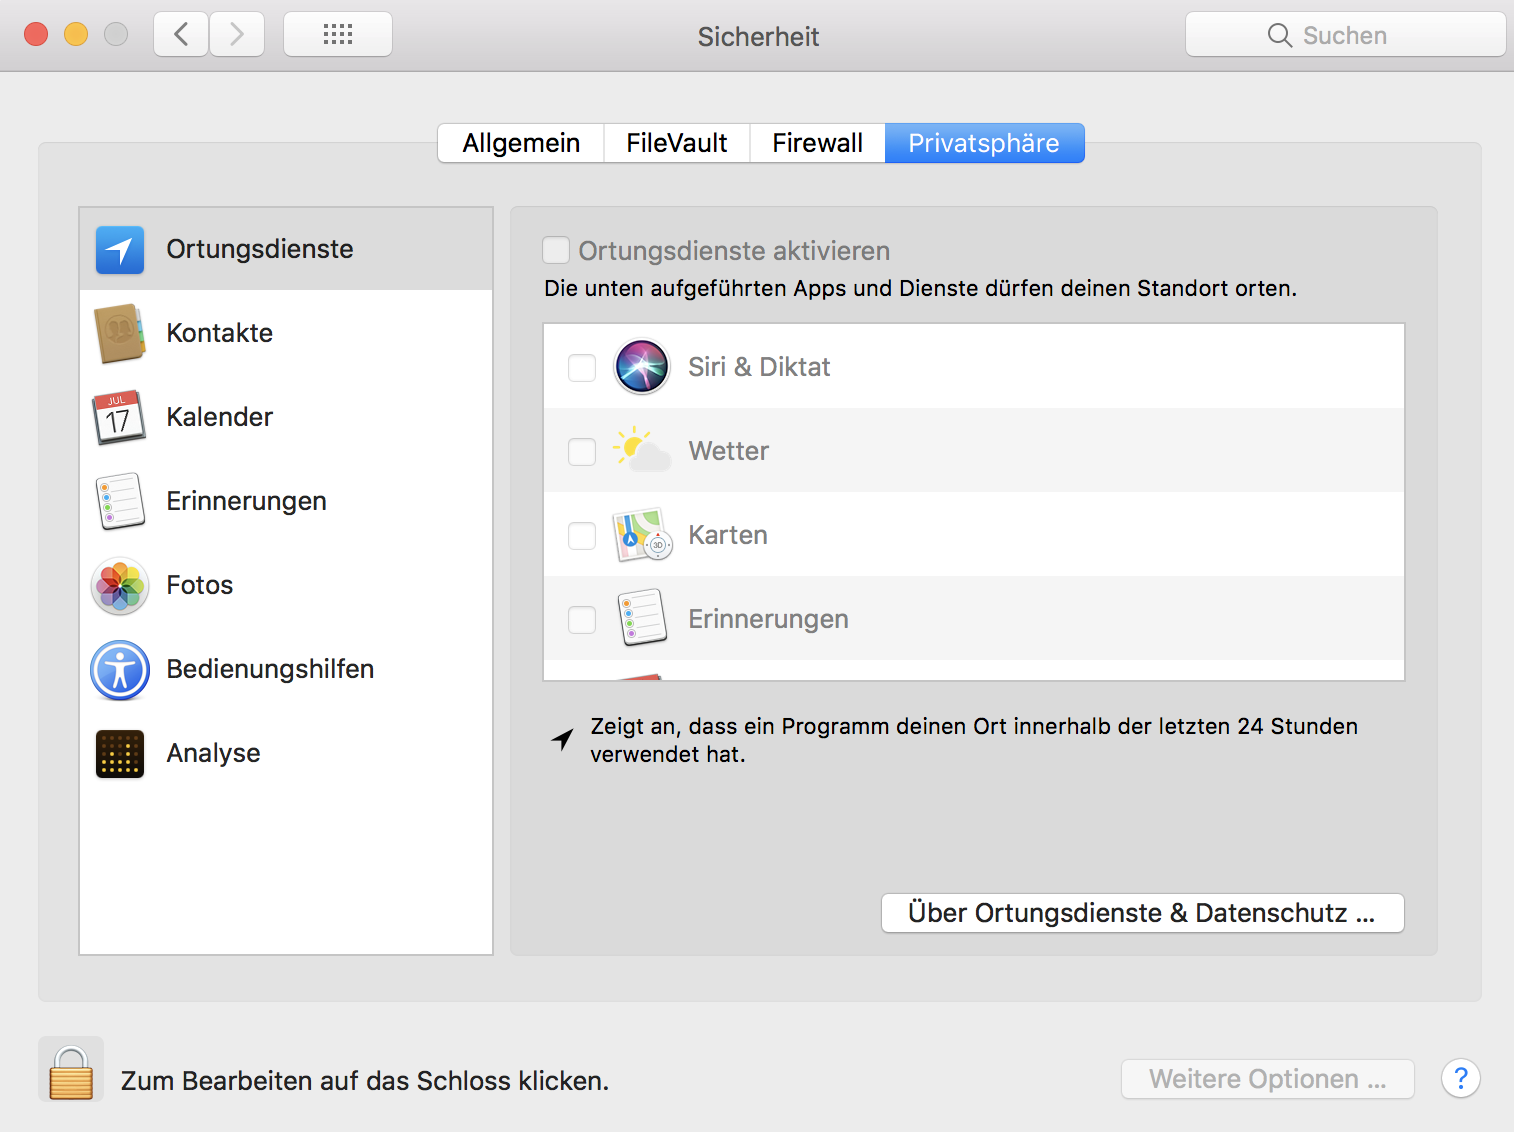
Task: Toggle the Wetter location checkbox
Action: (x=582, y=452)
